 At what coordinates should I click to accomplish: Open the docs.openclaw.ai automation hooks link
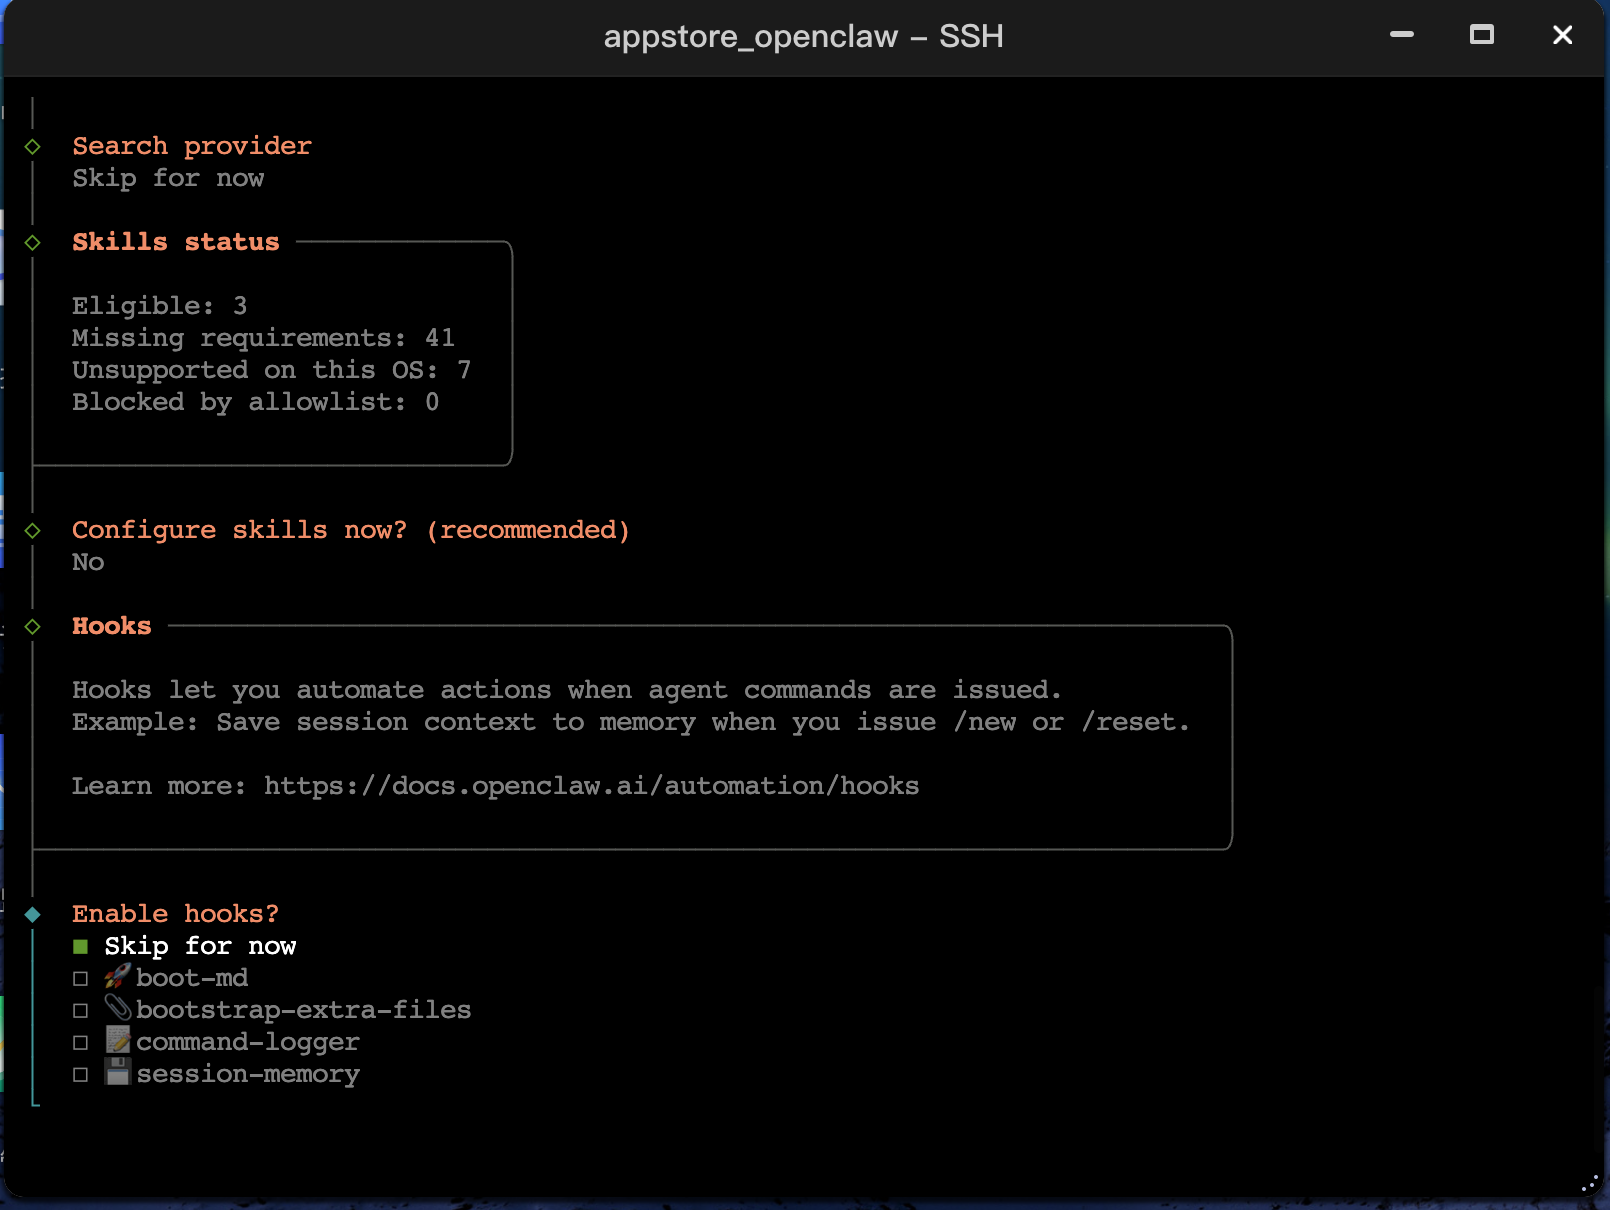coord(591,786)
